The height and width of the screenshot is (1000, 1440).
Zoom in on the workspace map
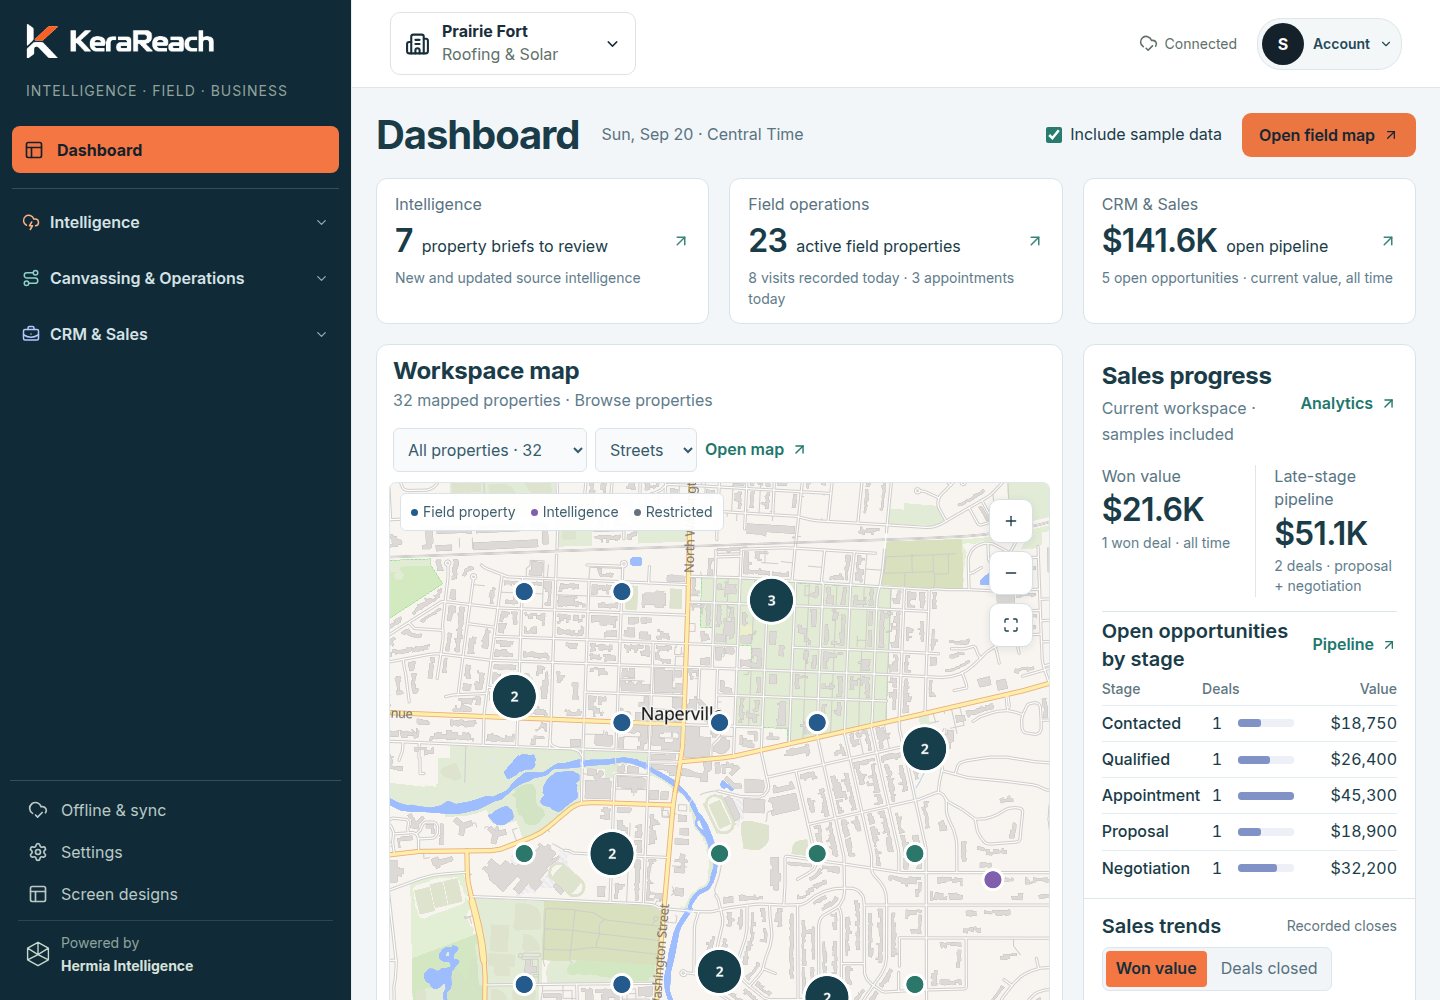pos(1011,521)
